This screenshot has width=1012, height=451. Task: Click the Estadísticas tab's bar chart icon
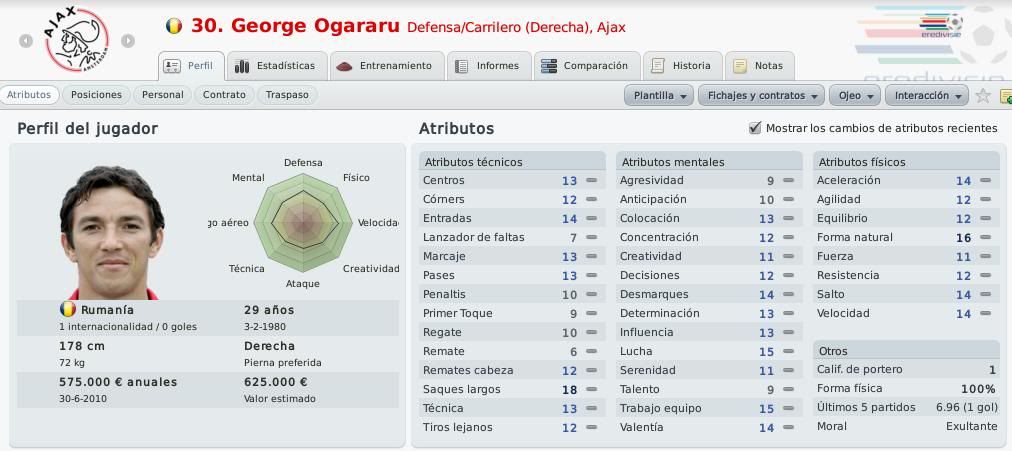click(x=242, y=66)
